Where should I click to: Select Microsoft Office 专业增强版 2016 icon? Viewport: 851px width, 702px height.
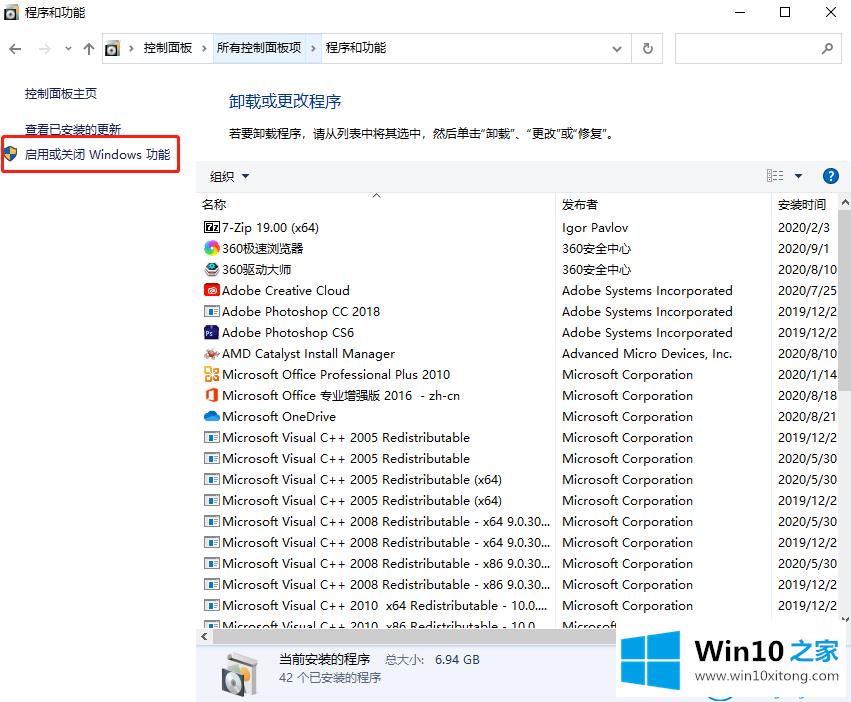click(x=212, y=395)
